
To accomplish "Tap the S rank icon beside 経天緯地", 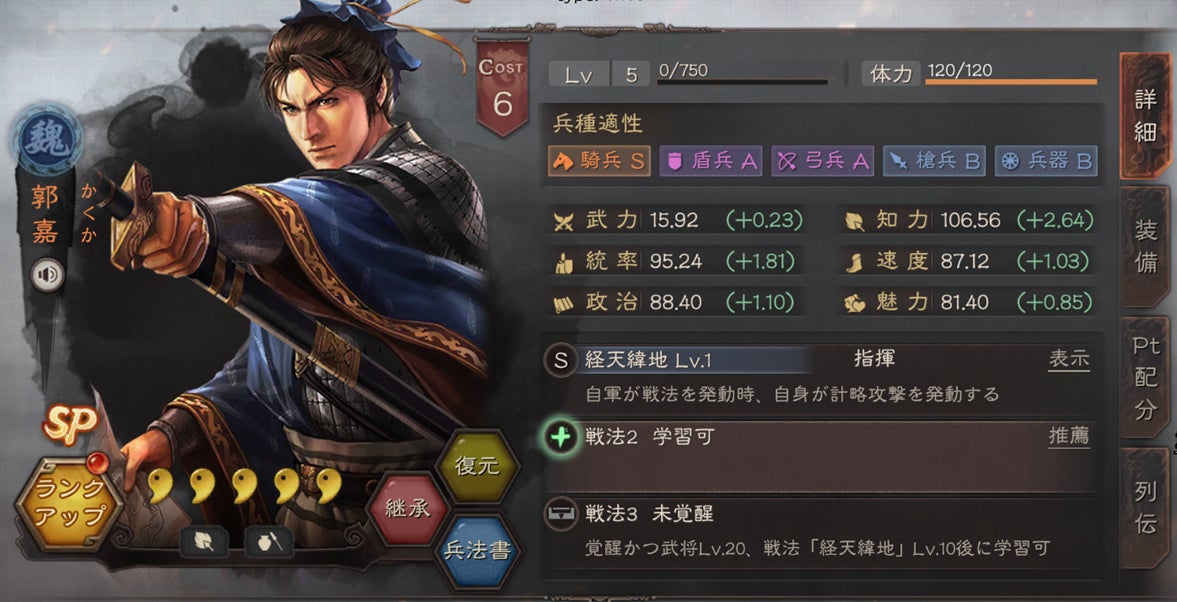I will point(560,360).
